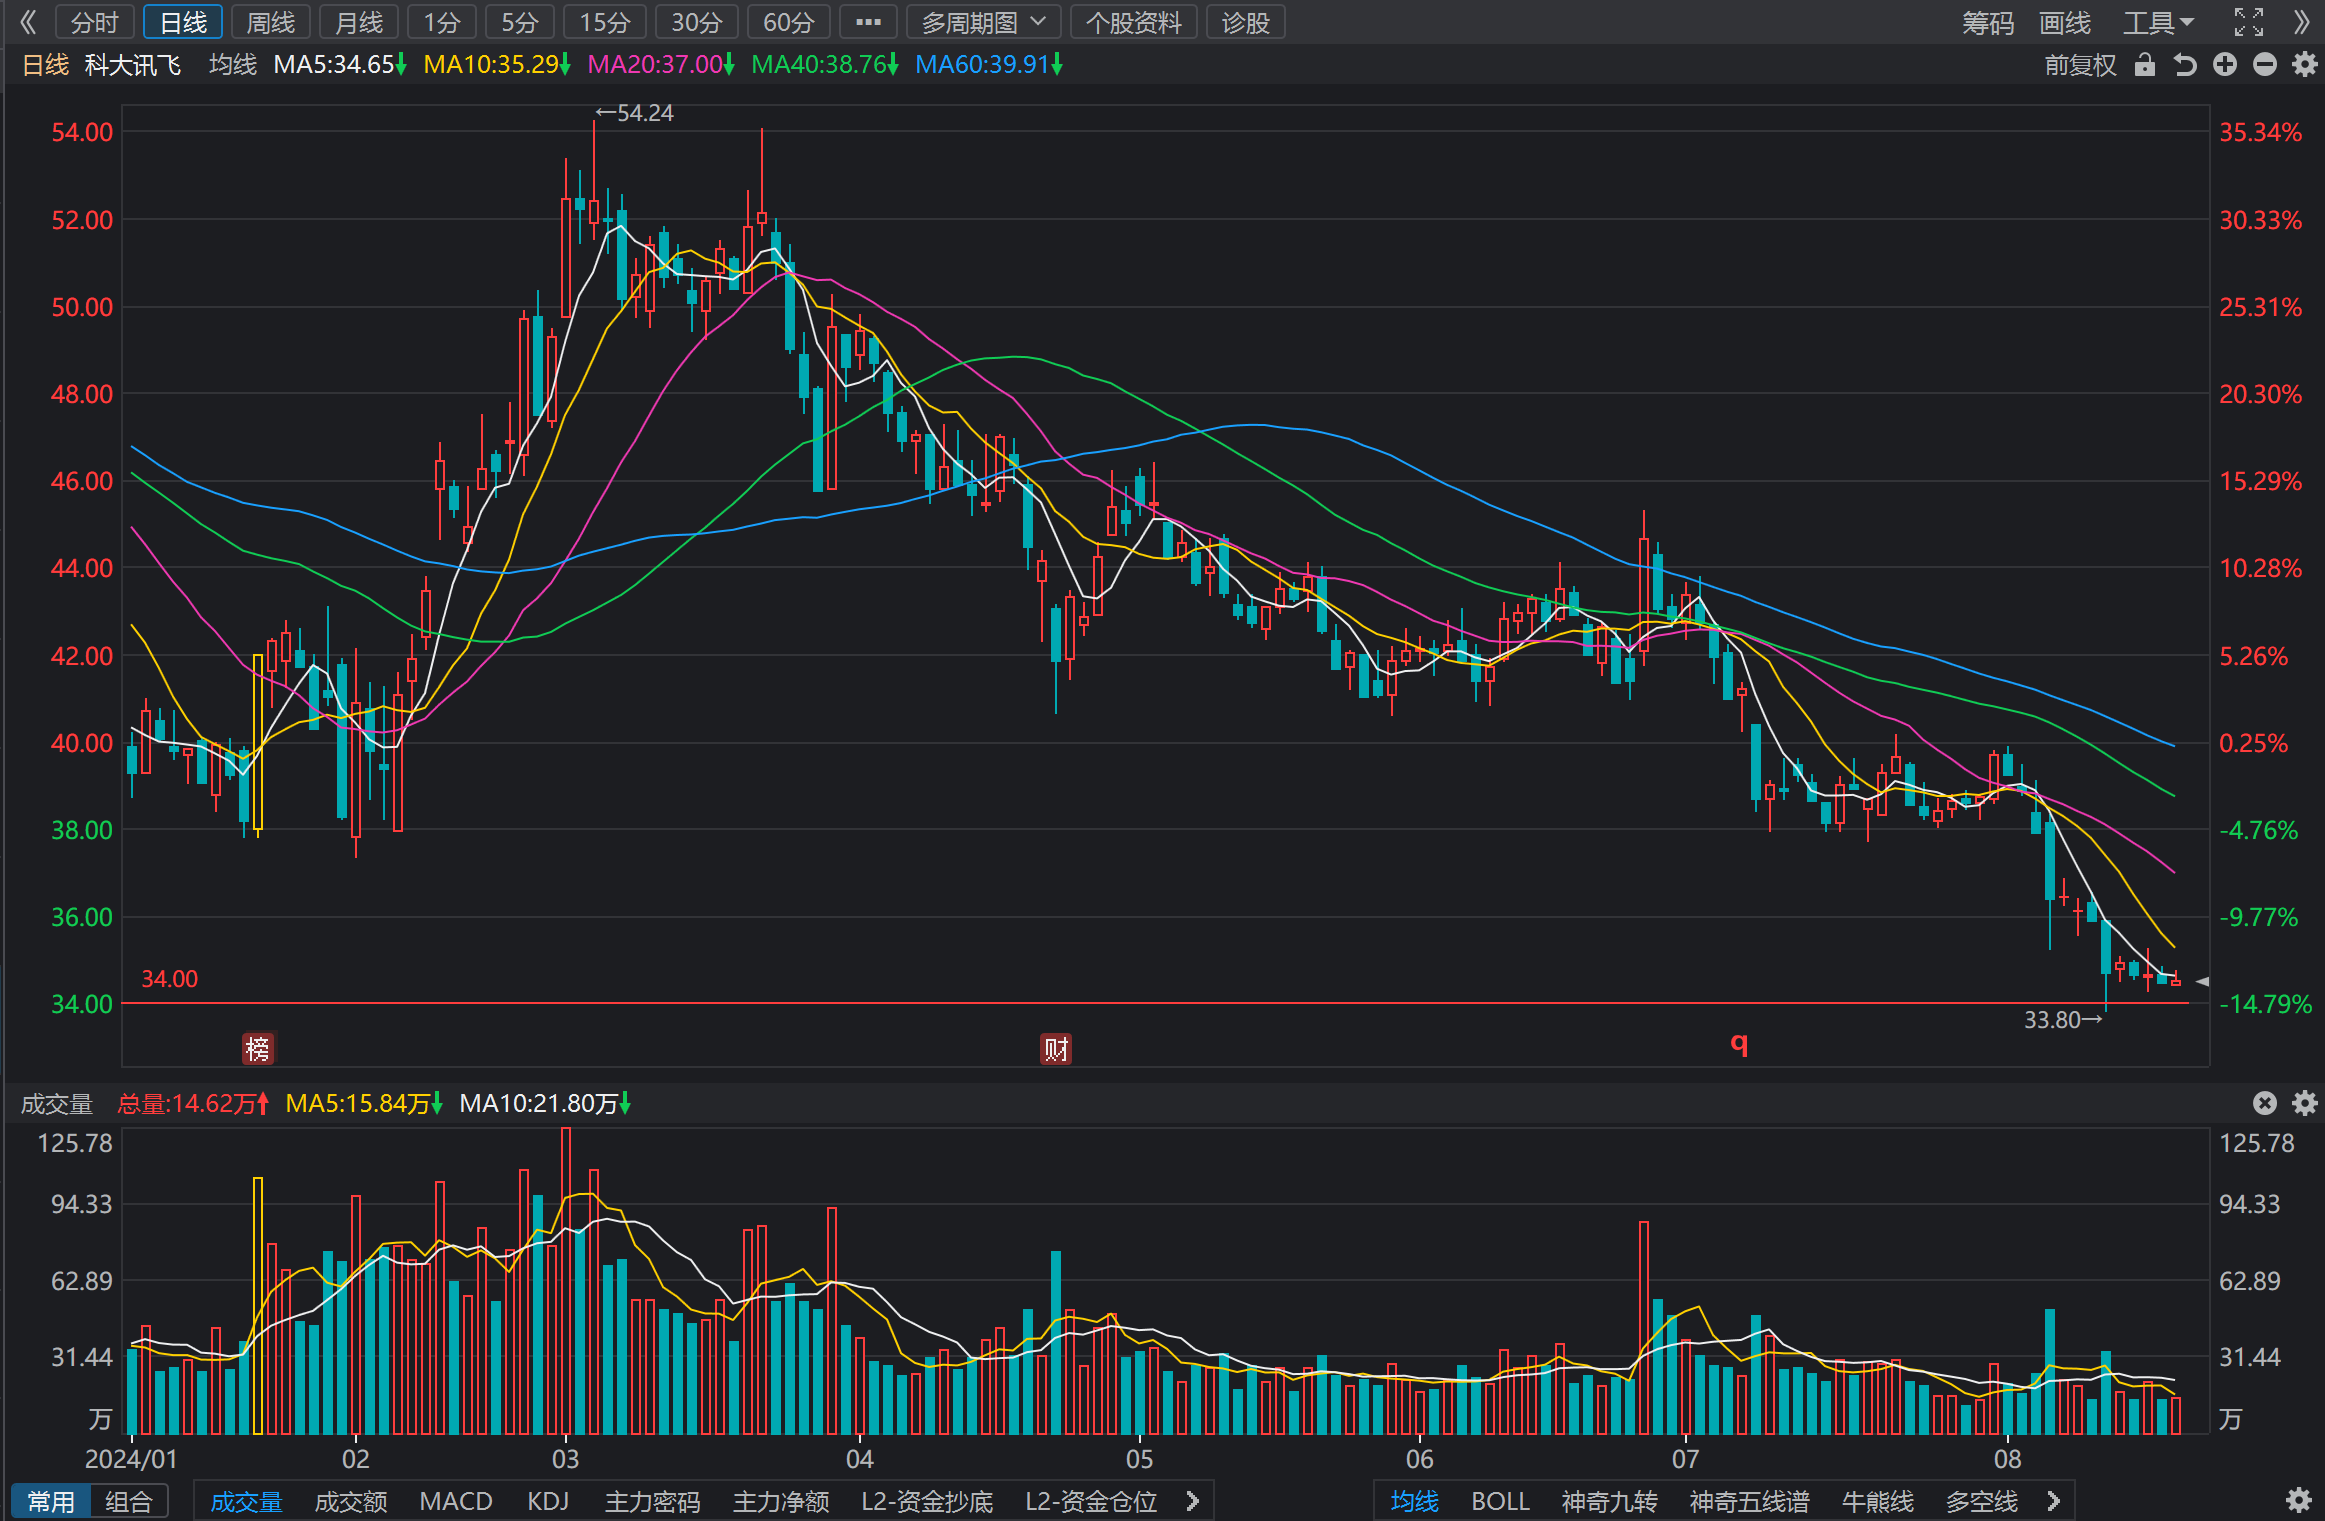The height and width of the screenshot is (1521, 2325).
Task: Zoom in chart with plus icon
Action: 2225,65
